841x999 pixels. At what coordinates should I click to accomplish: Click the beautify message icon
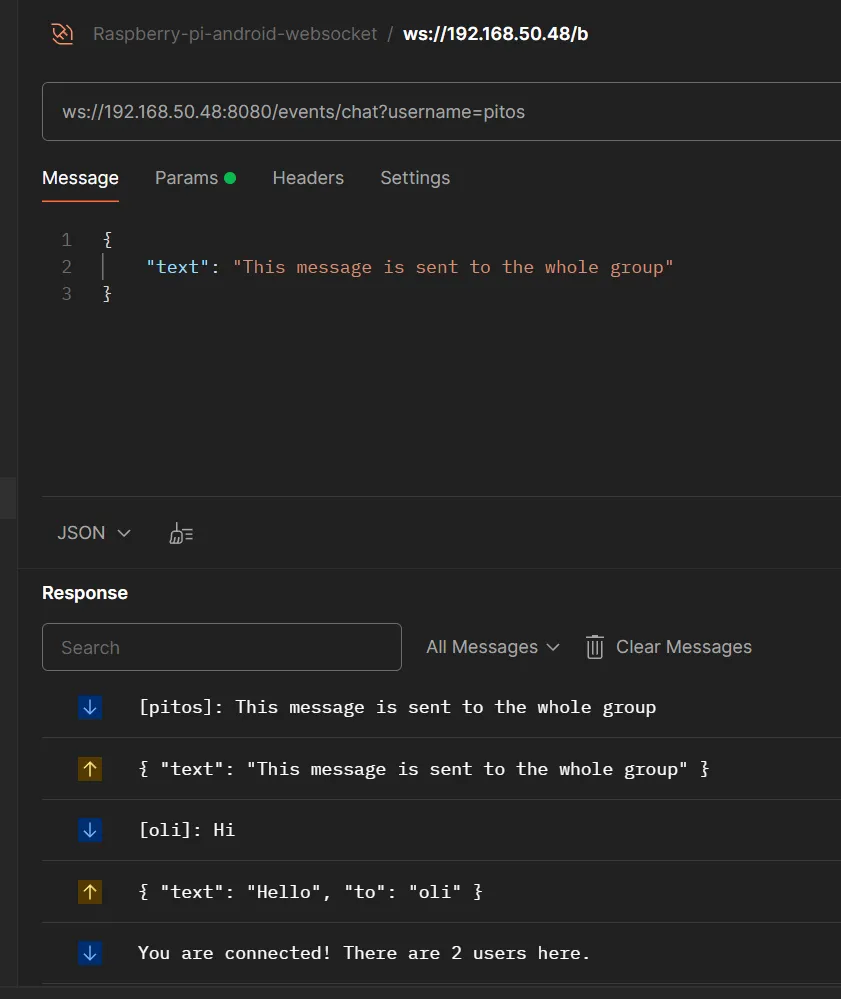[x=181, y=533]
